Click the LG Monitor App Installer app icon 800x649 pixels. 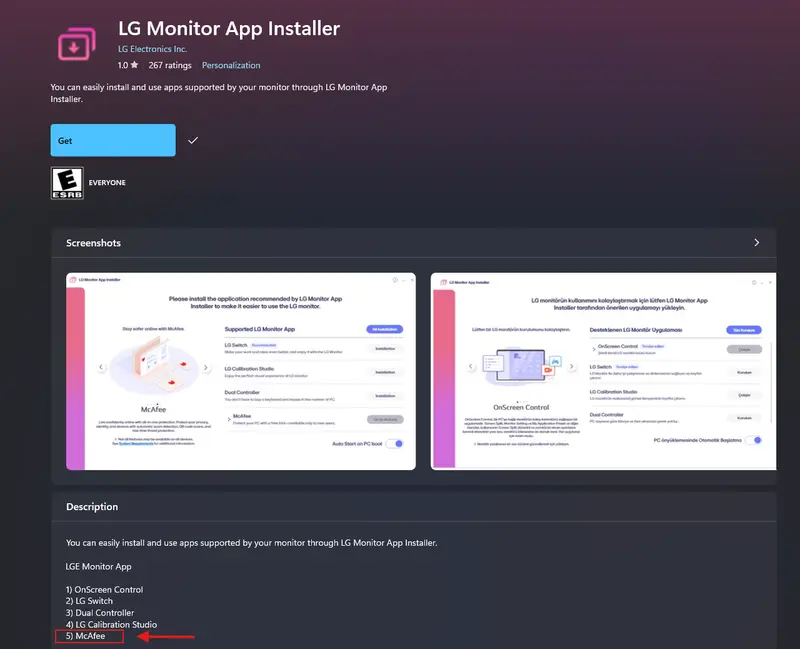pyautogui.click(x=77, y=44)
